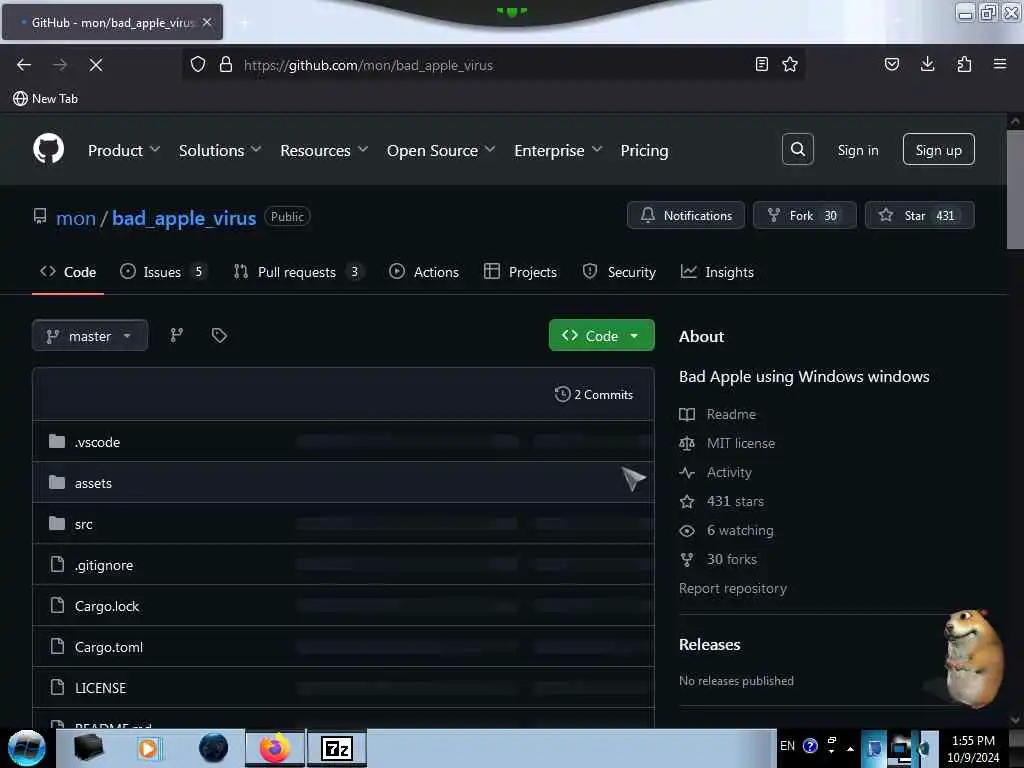This screenshot has width=1024, height=768.
Task: View tags using the tag icon
Action: pyautogui.click(x=219, y=336)
